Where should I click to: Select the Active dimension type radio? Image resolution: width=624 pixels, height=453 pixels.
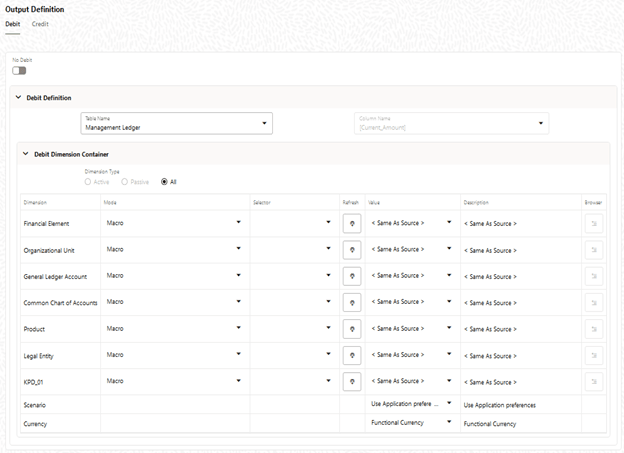point(88,182)
